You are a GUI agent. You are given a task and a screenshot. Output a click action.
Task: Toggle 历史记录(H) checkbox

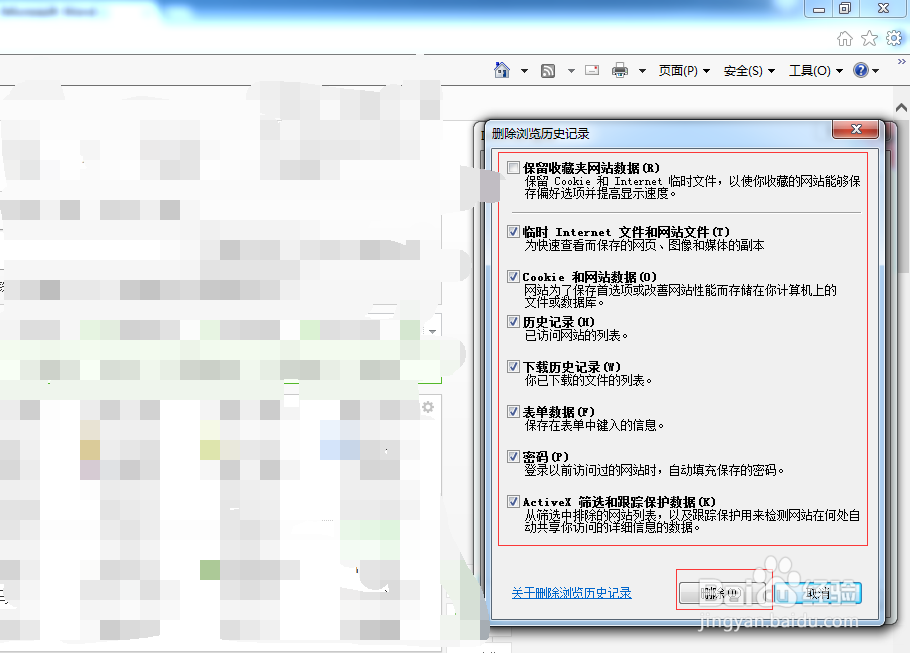pyautogui.click(x=513, y=322)
